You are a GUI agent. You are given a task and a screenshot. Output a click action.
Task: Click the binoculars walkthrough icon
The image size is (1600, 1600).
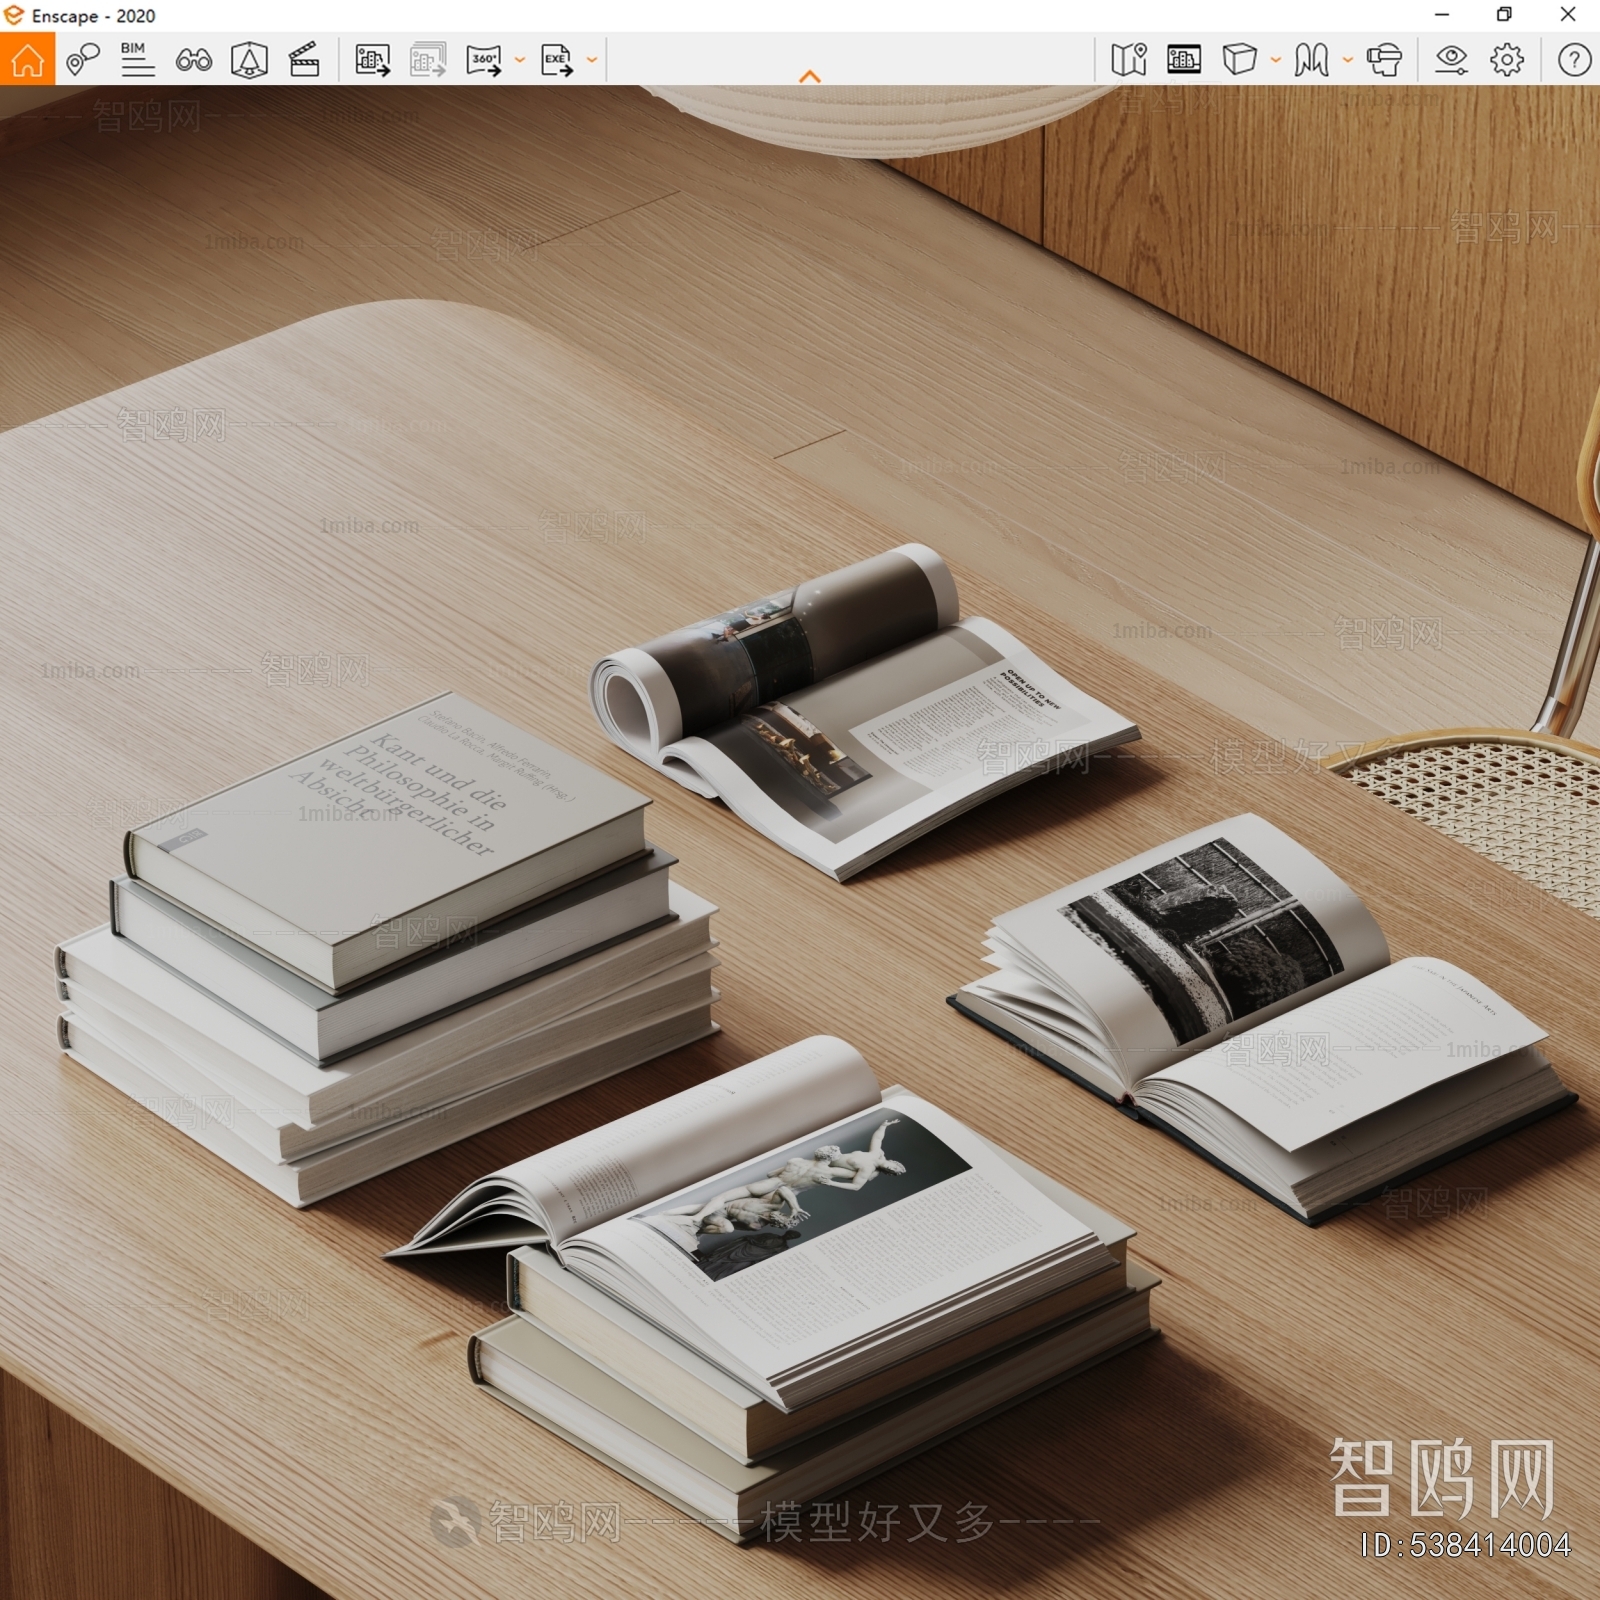tap(193, 60)
